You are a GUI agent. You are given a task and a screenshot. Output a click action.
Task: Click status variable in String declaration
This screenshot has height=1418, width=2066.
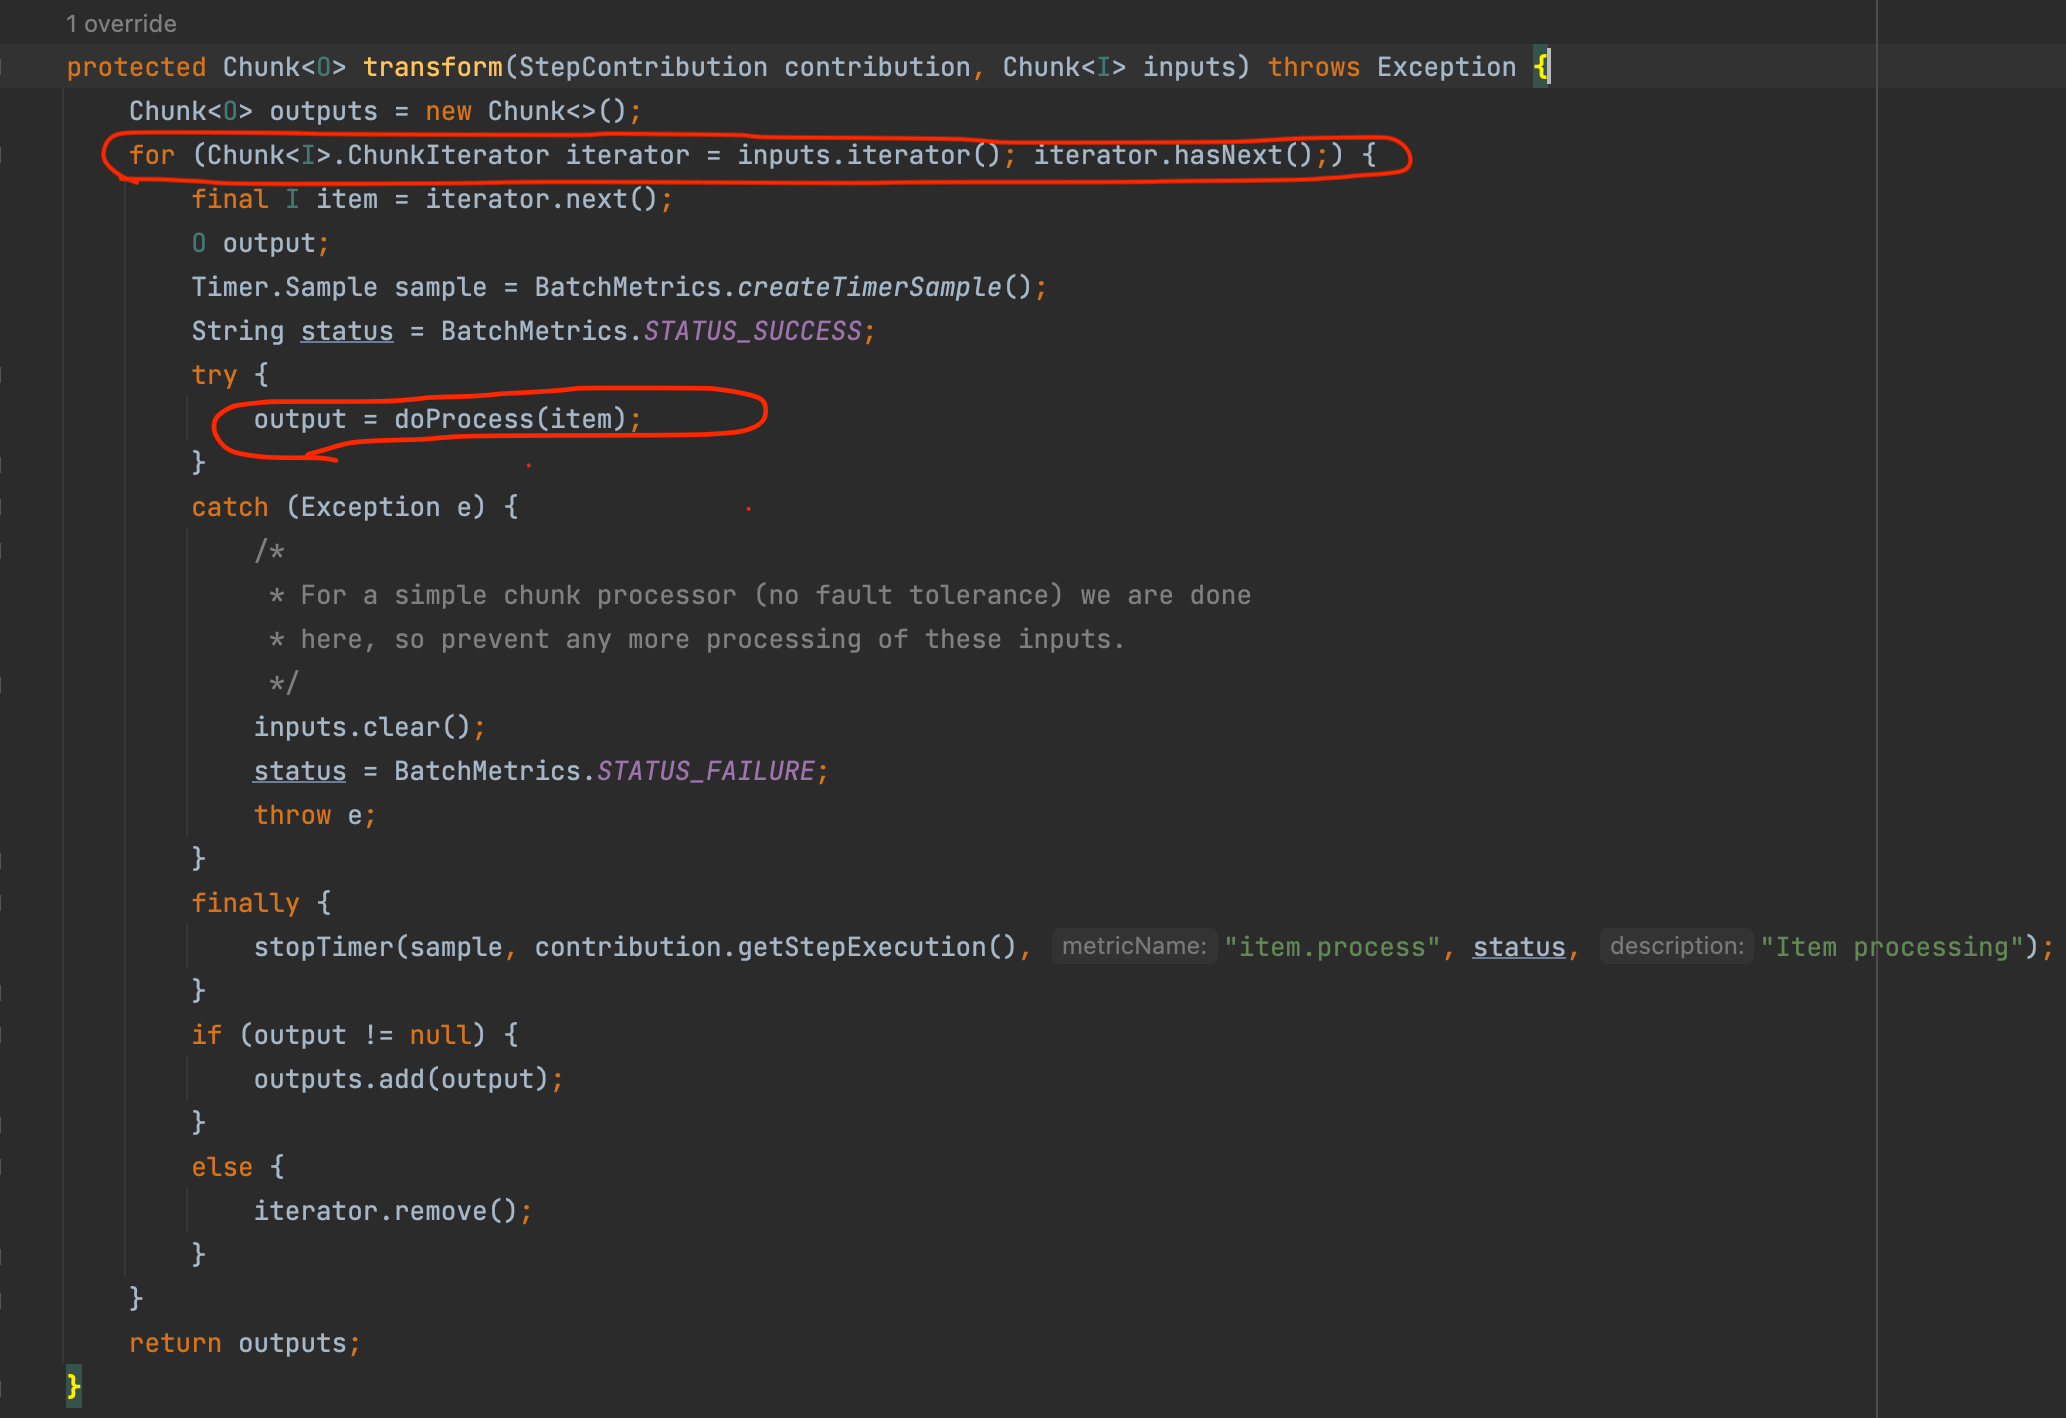coord(347,331)
